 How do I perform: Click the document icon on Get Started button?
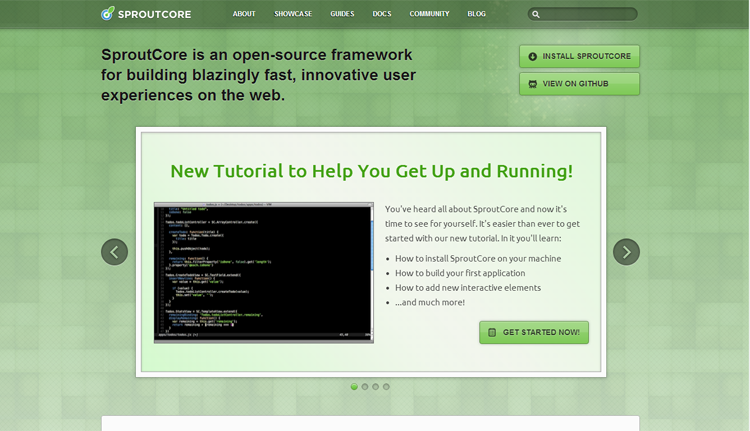[492, 332]
